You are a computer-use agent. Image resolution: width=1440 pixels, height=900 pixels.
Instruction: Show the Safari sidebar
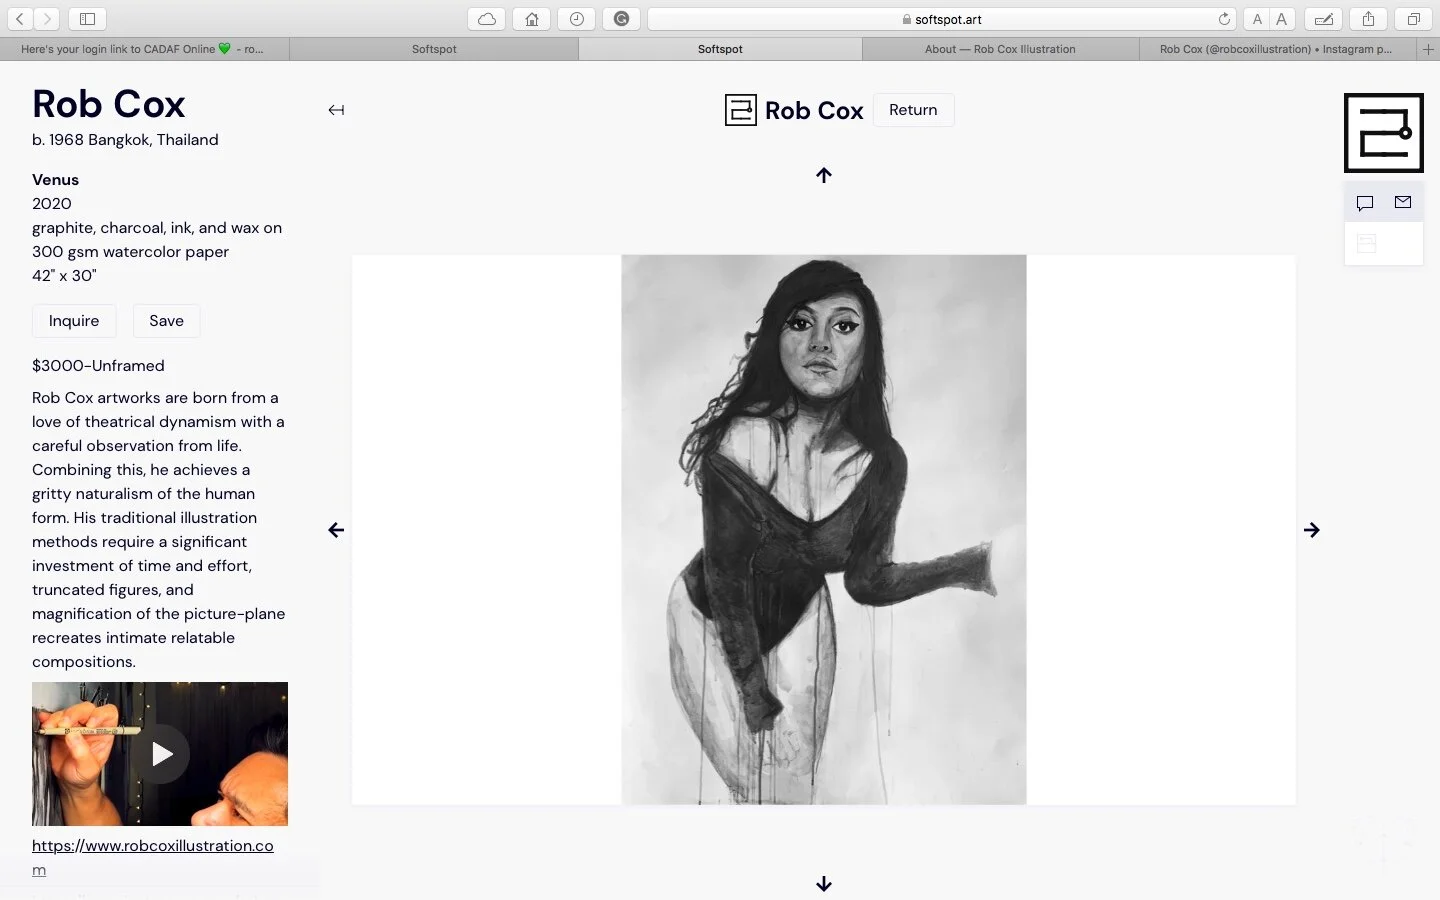click(x=87, y=19)
